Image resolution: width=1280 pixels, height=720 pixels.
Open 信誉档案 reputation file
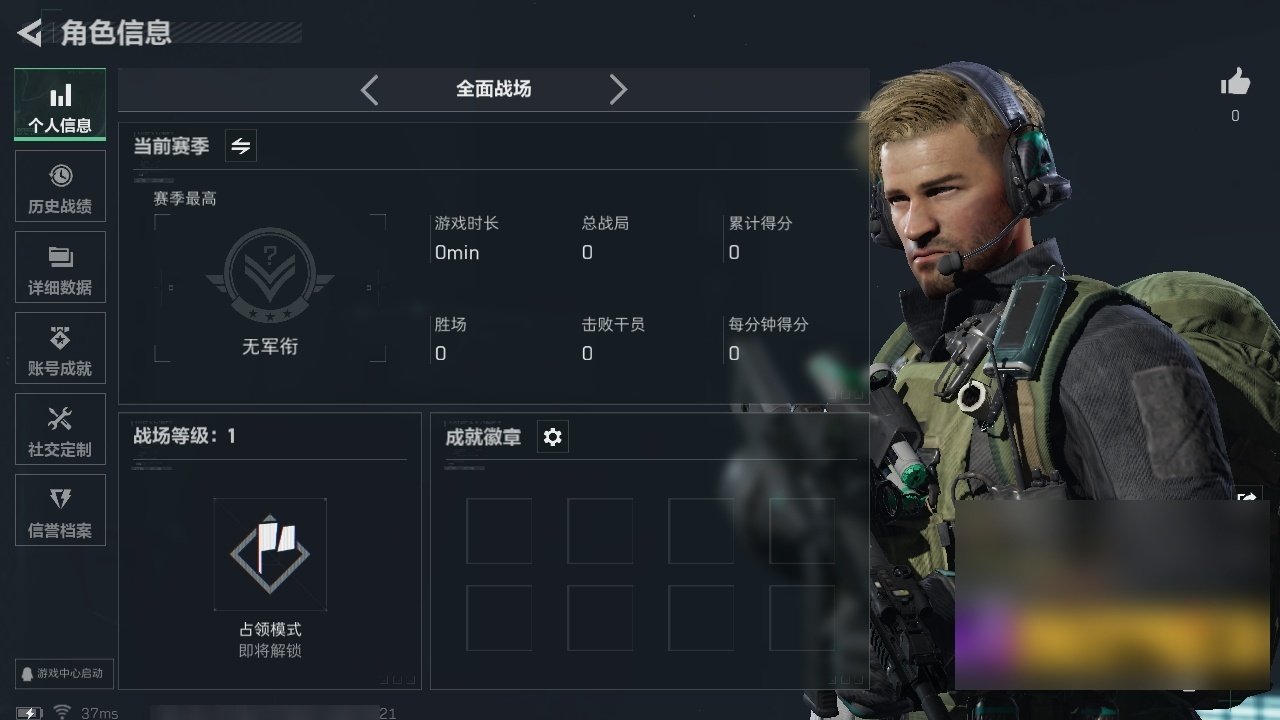[x=60, y=510]
